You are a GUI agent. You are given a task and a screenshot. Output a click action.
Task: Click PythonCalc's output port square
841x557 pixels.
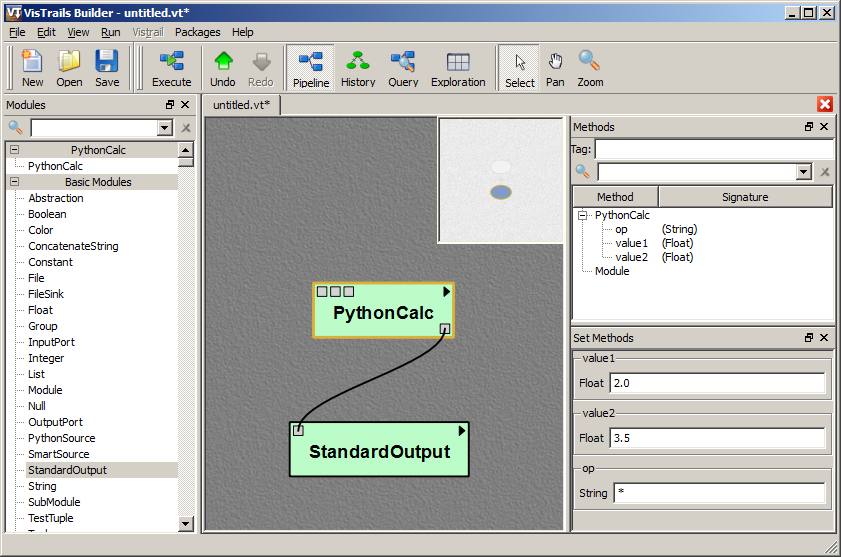click(445, 328)
